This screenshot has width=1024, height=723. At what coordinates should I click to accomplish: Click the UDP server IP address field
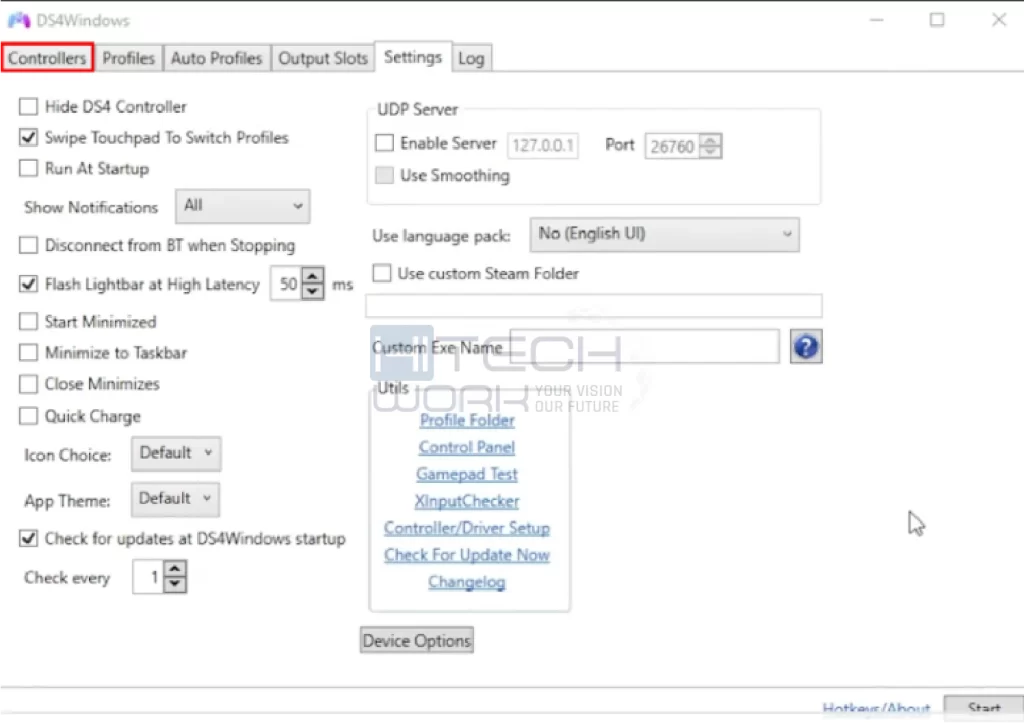[x=543, y=145]
